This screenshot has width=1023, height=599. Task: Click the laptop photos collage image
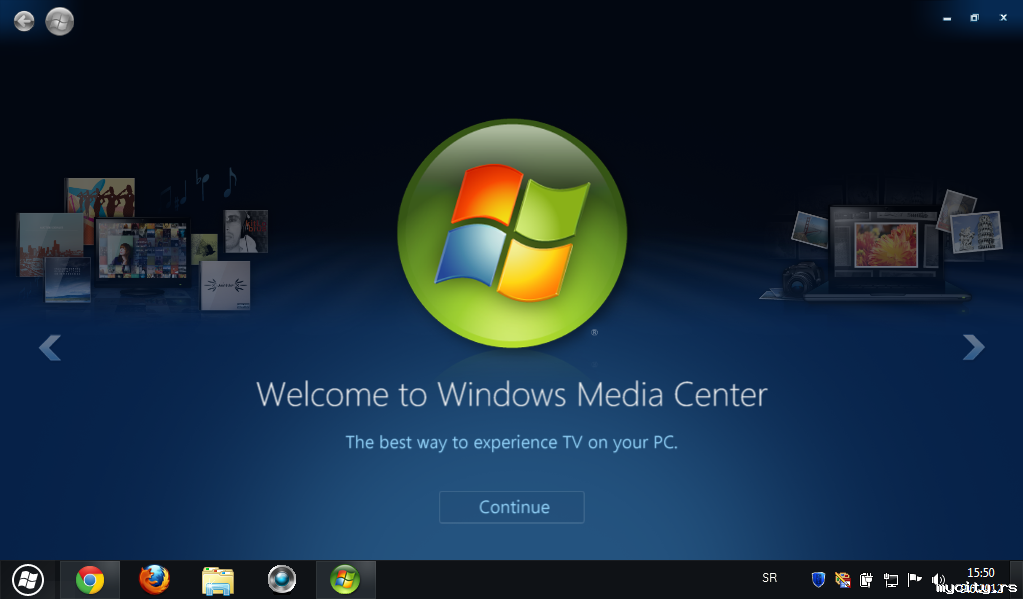[882, 245]
